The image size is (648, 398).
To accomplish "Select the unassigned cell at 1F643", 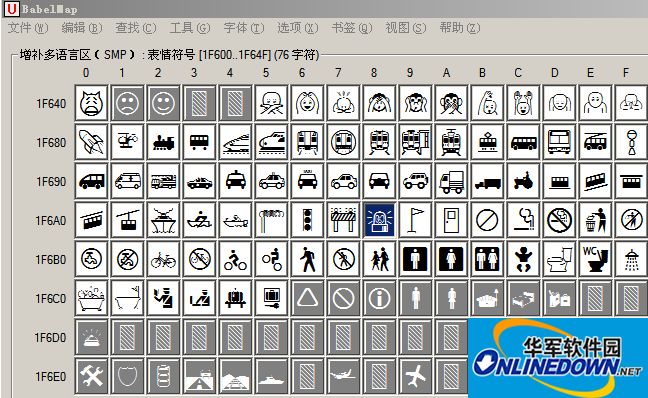I will 199,103.
